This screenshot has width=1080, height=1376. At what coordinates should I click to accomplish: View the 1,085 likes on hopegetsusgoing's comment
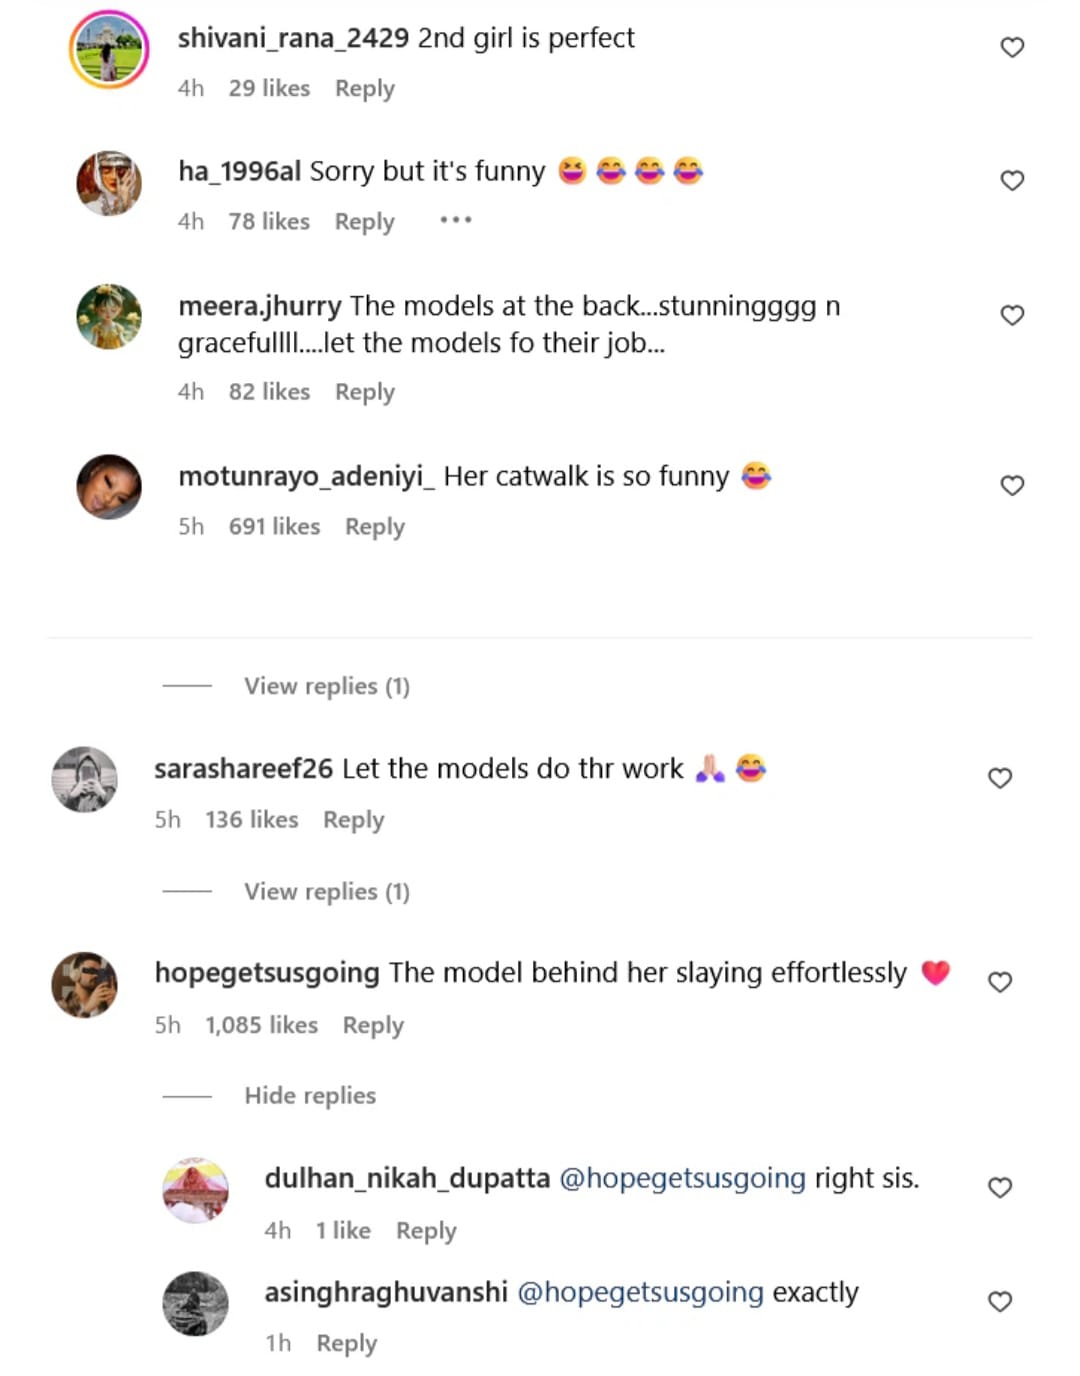point(261,1025)
